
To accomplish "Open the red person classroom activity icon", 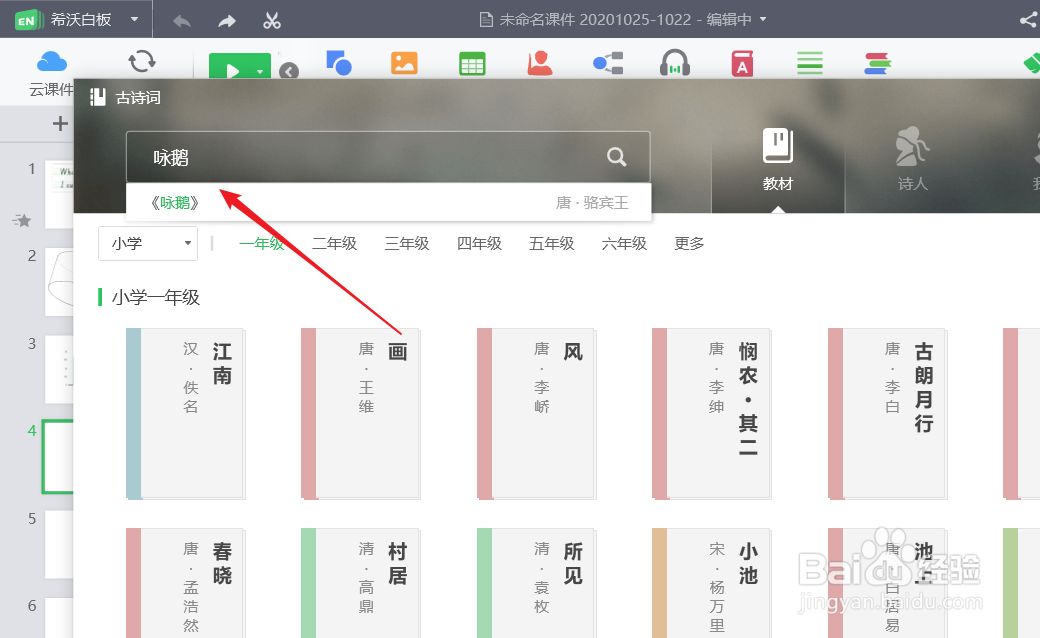I will click(540, 63).
